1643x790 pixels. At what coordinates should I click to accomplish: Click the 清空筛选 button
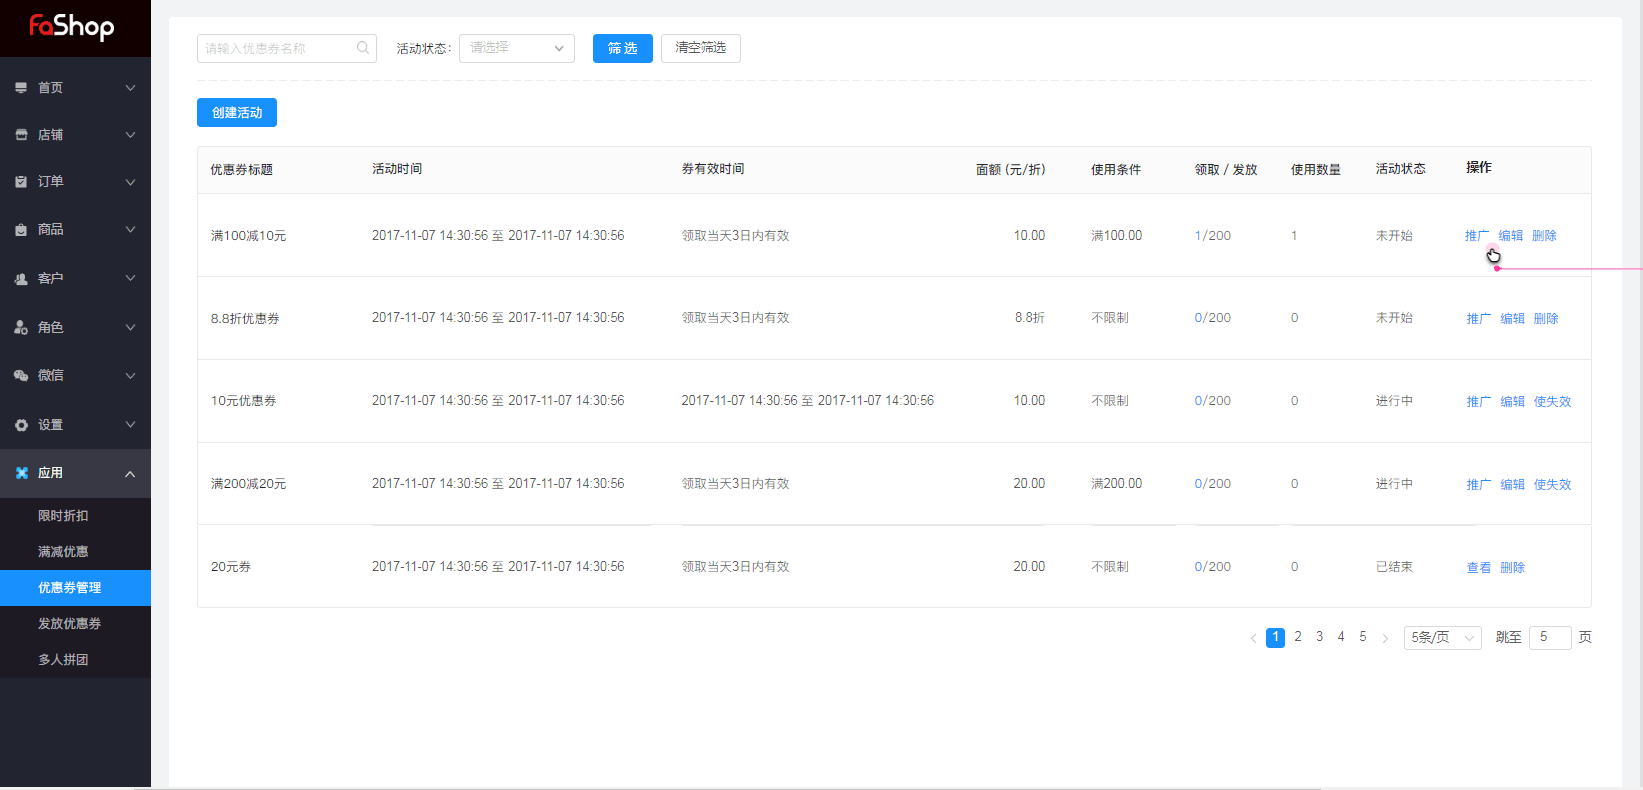pos(700,48)
